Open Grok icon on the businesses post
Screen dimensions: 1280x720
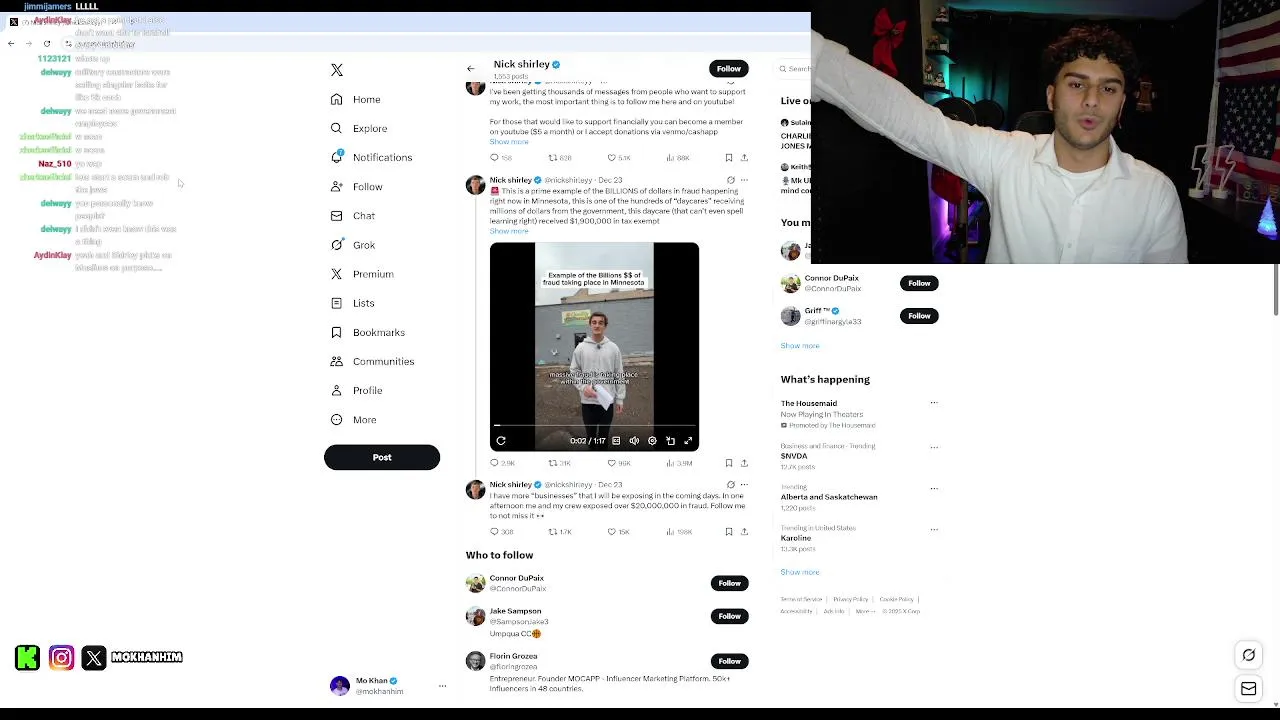[730, 485]
